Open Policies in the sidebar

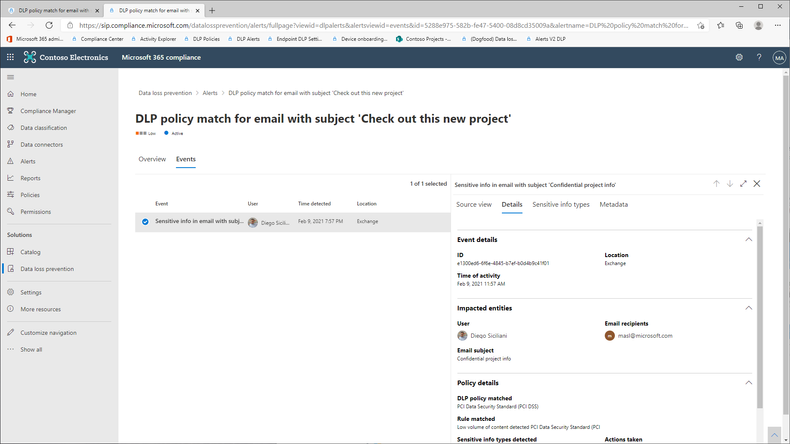tap(30, 195)
